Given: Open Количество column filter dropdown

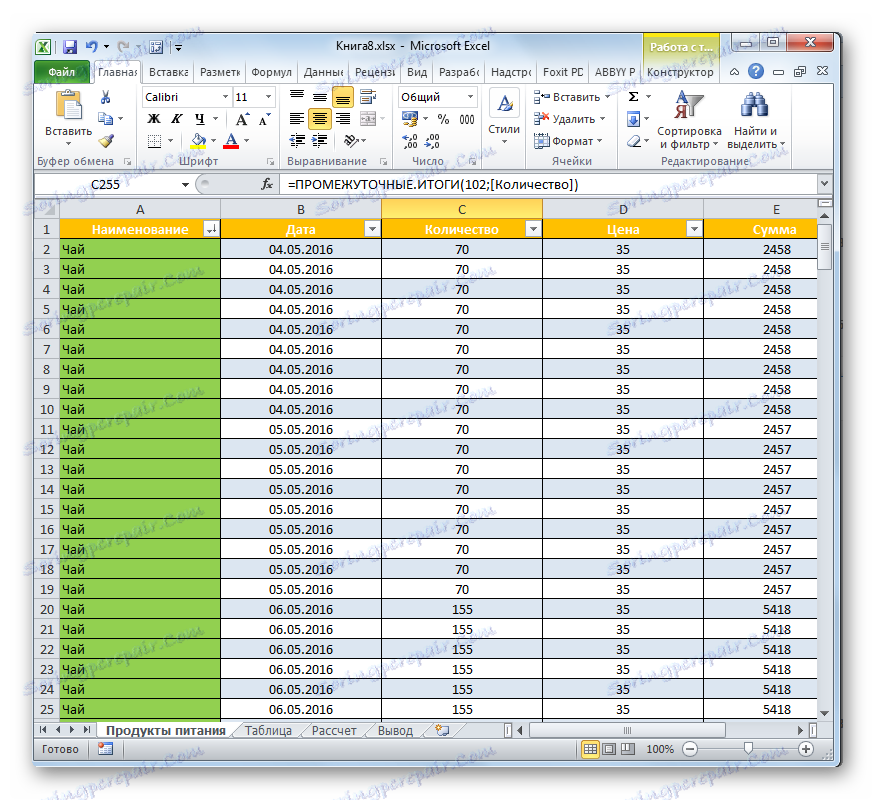Looking at the screenshot, I should coord(533,228).
